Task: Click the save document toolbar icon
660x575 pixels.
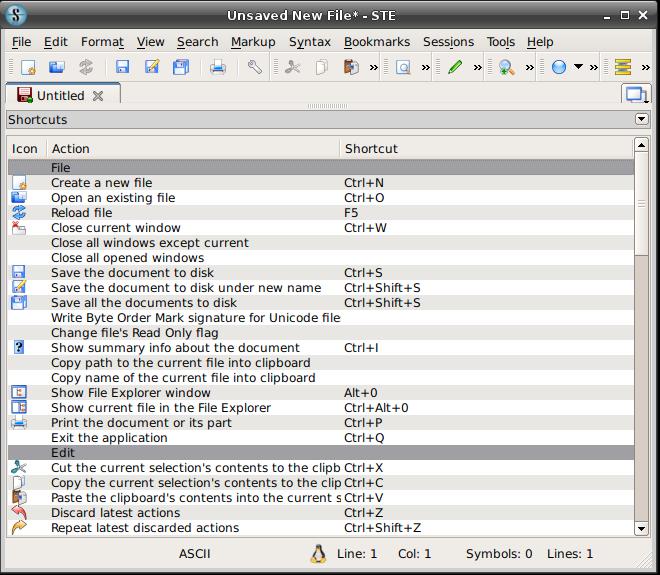Action: tap(122, 67)
